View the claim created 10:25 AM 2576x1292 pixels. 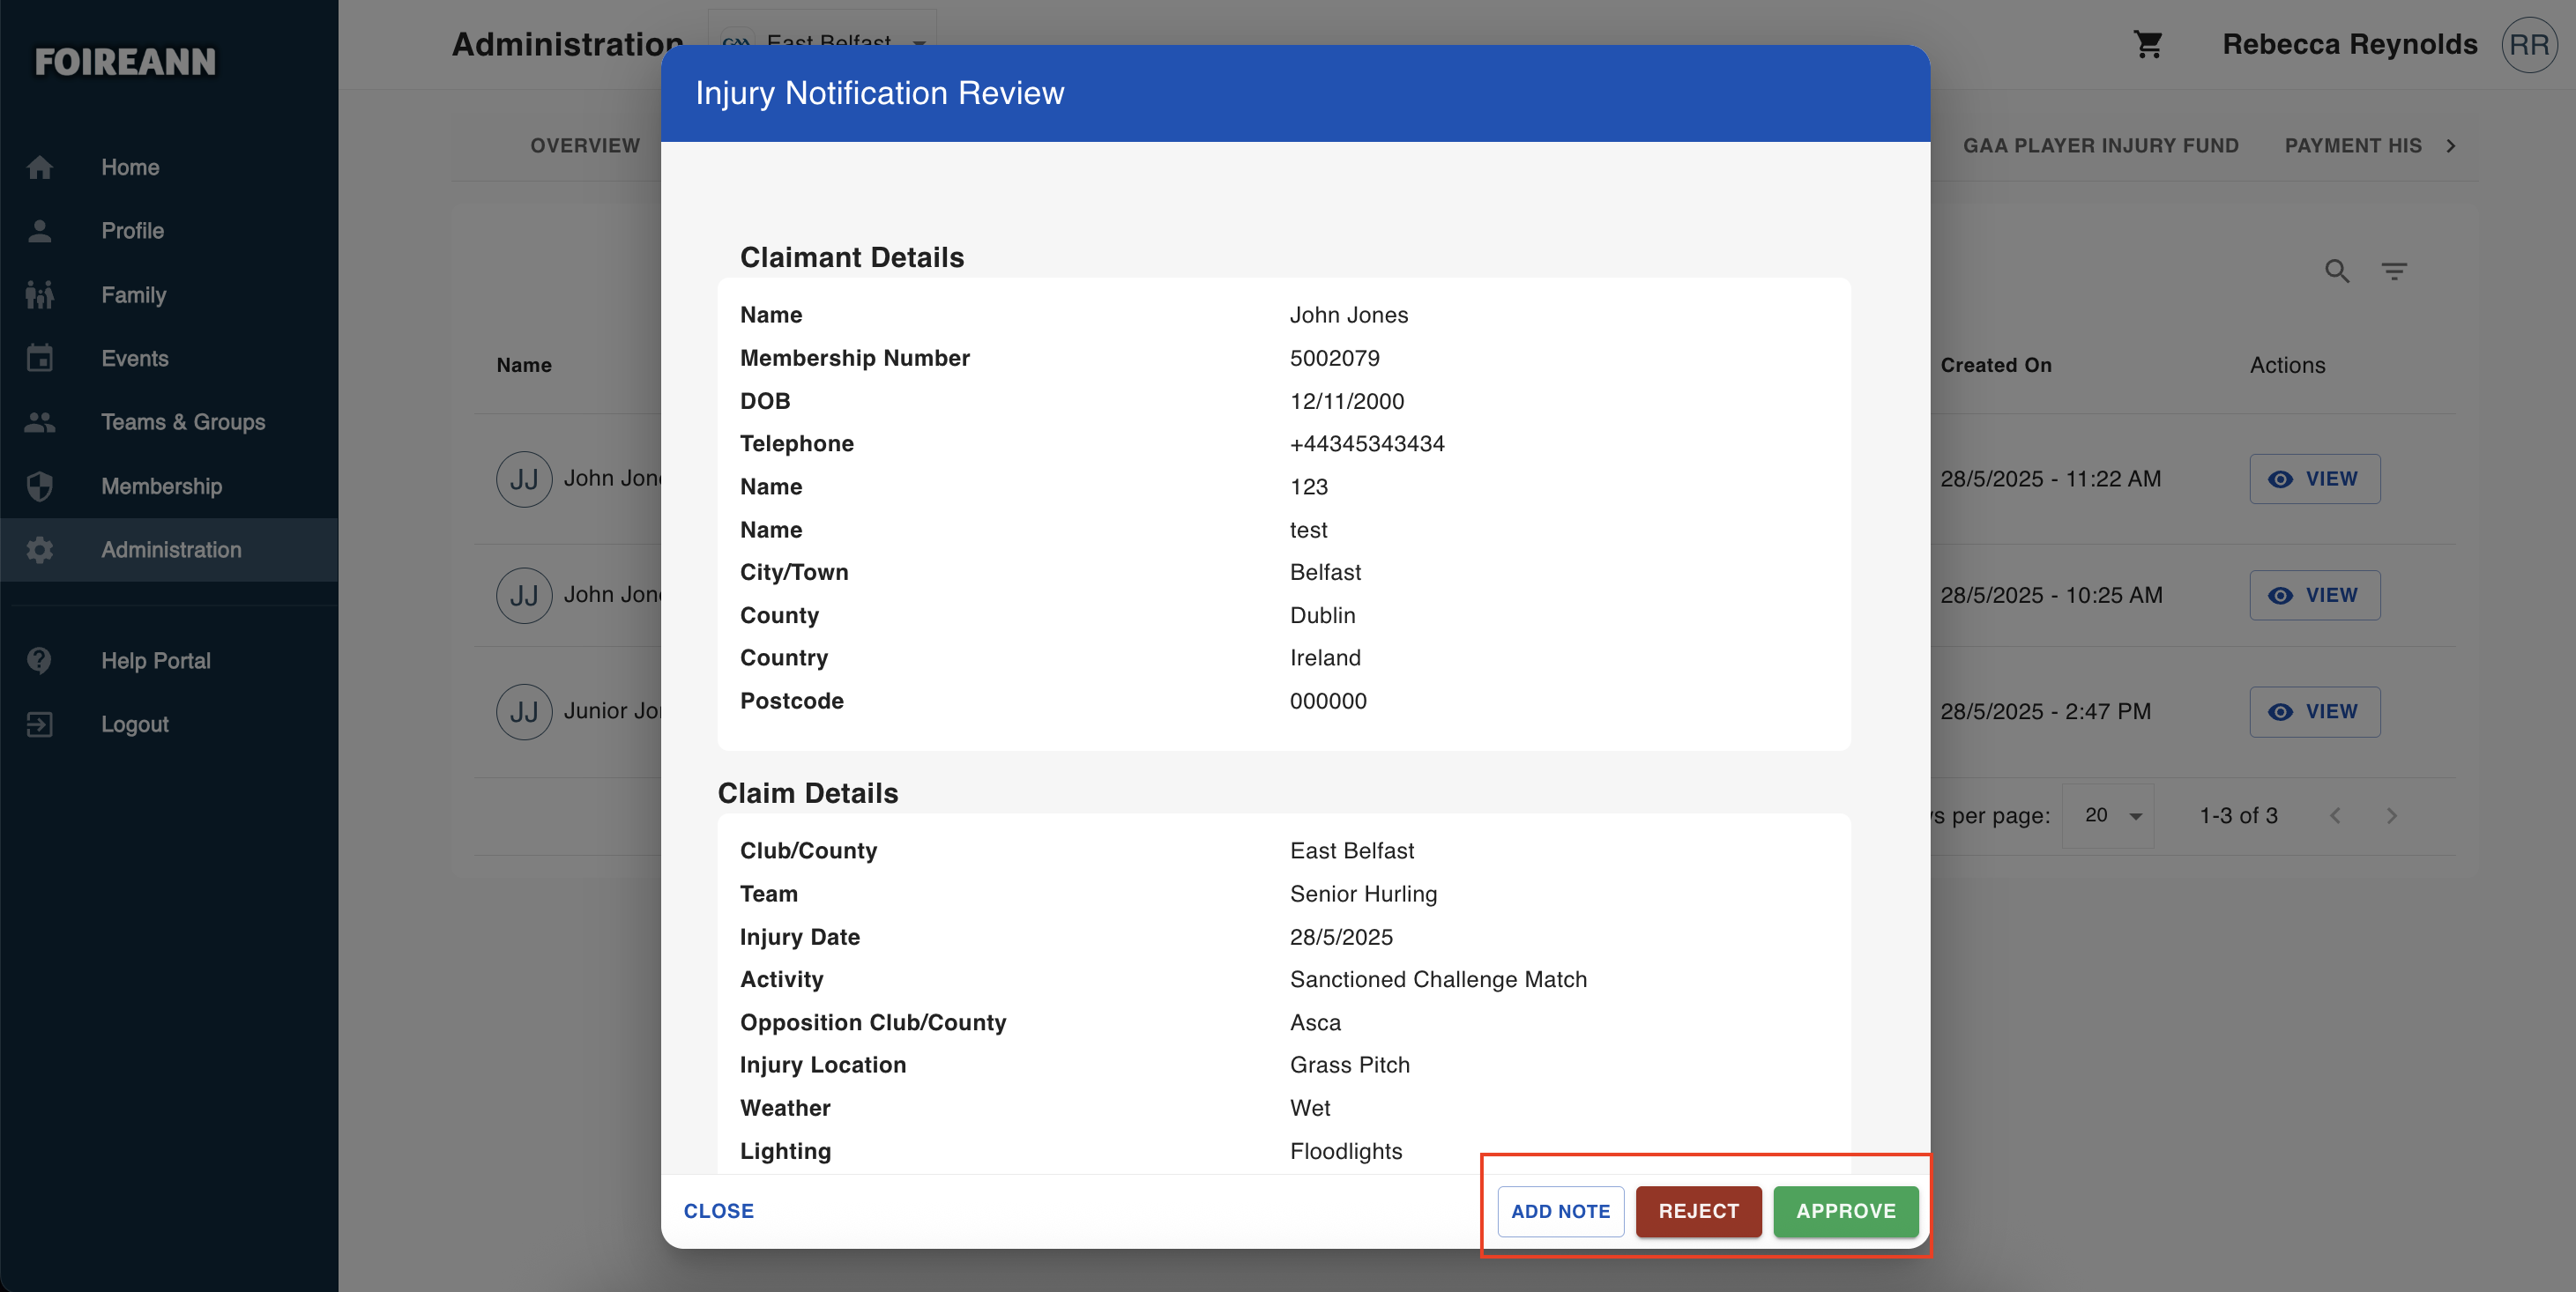[2314, 596]
